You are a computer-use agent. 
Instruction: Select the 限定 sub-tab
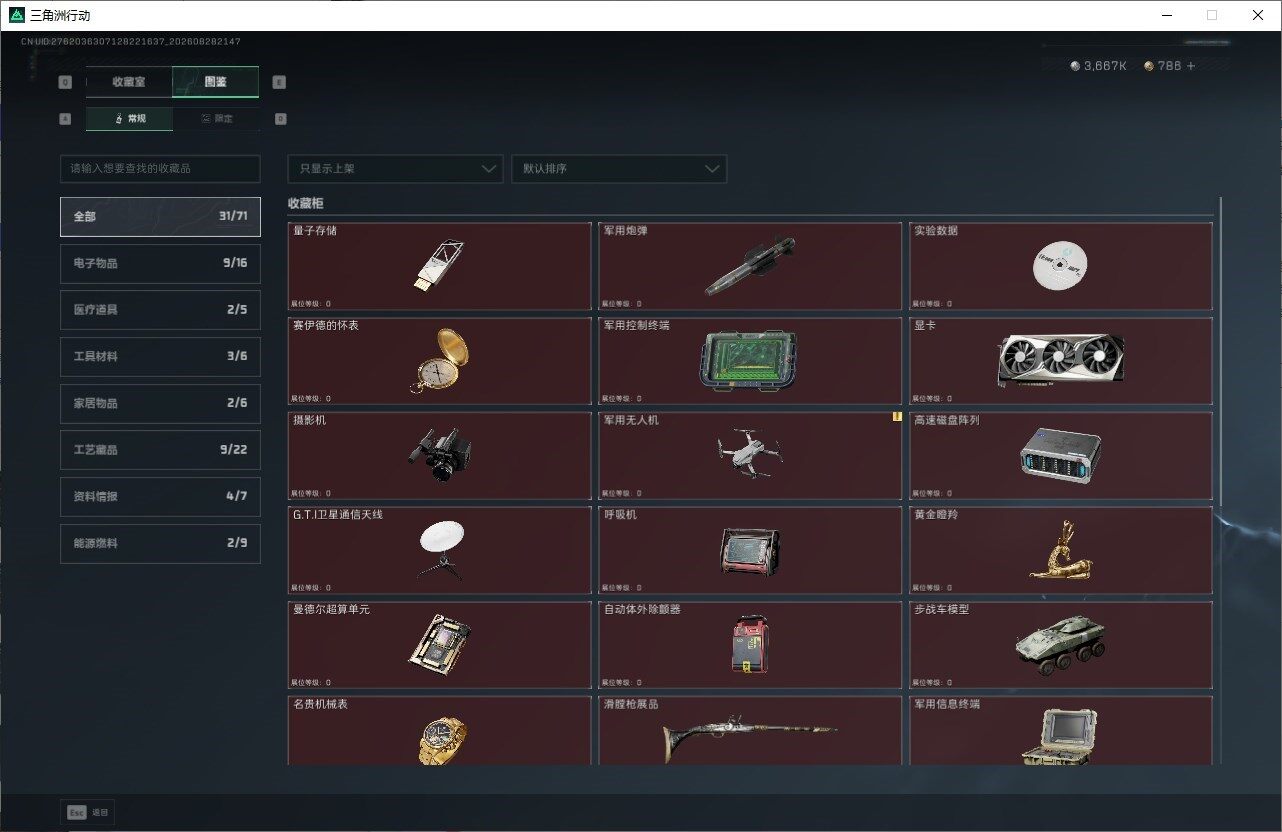pyautogui.click(x=216, y=118)
